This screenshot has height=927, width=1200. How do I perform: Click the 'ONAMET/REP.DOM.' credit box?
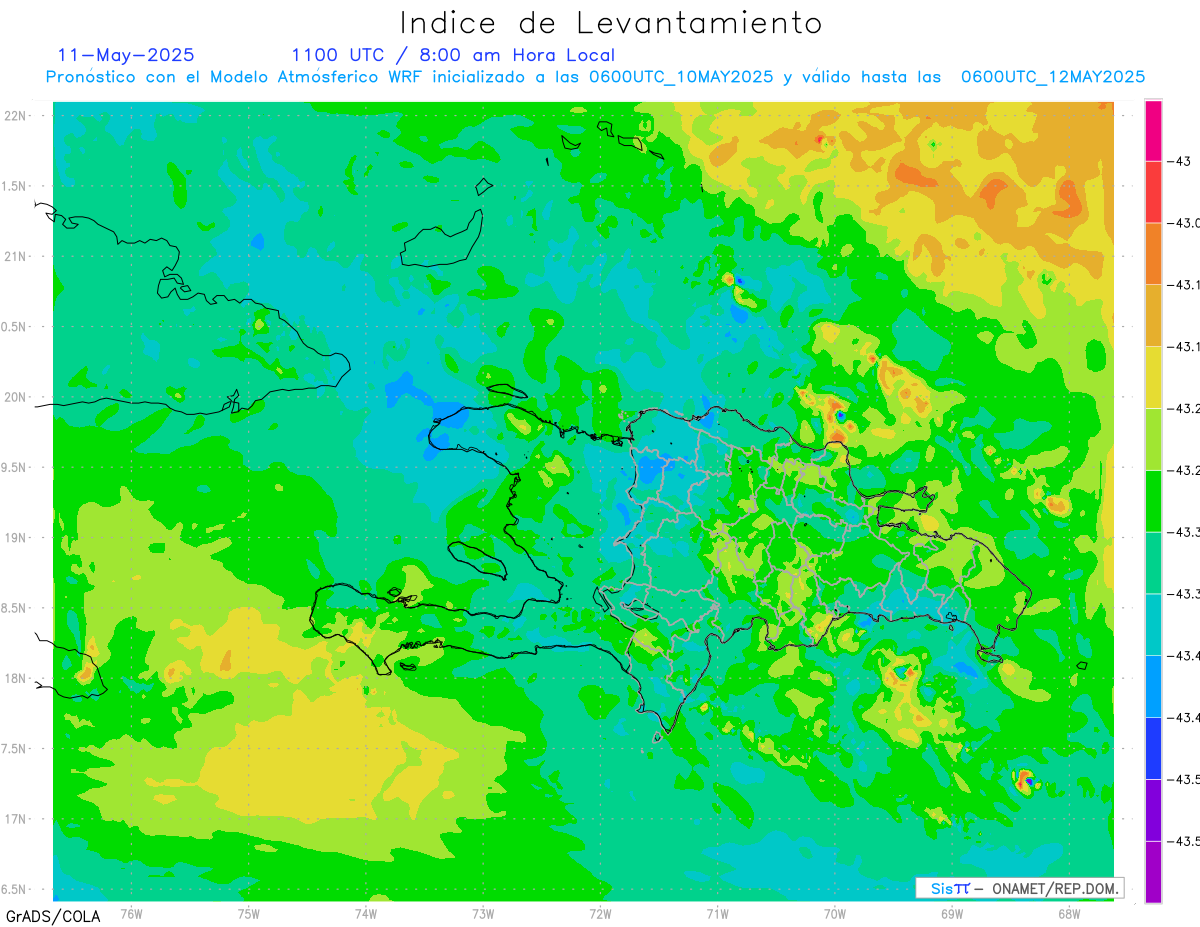click(x=1020, y=888)
